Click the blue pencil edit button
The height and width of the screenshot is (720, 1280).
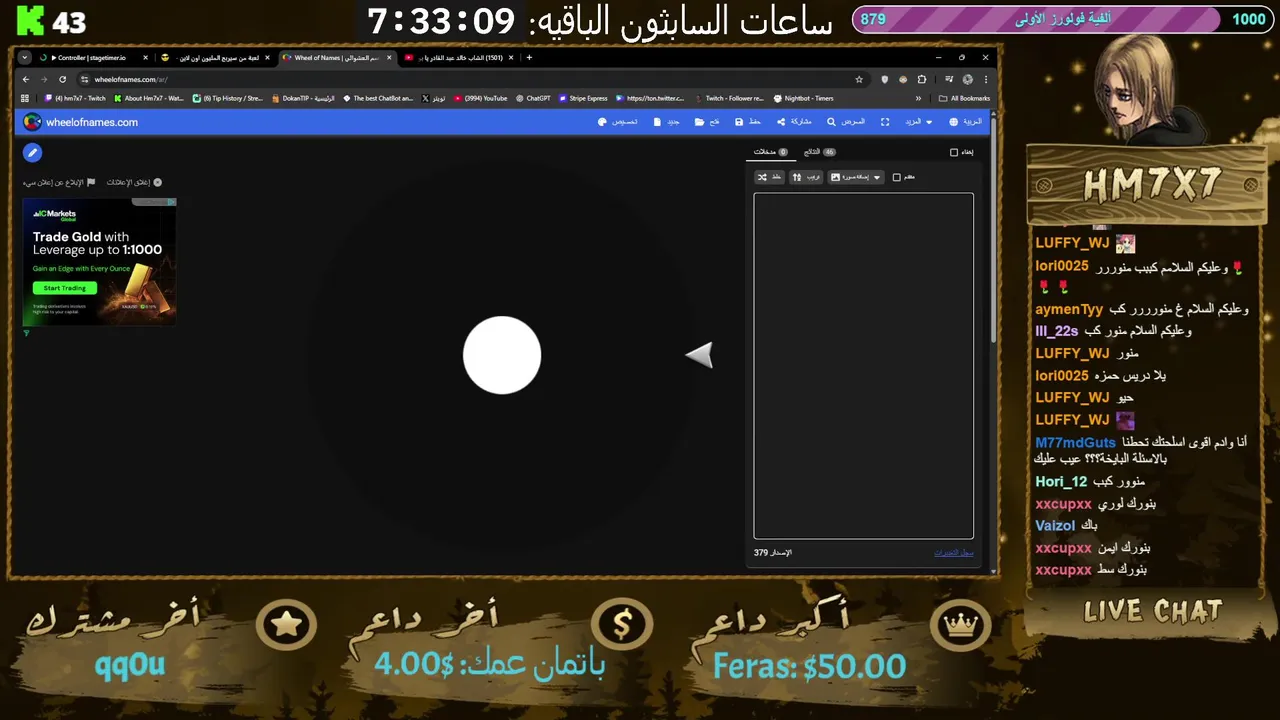(x=32, y=153)
